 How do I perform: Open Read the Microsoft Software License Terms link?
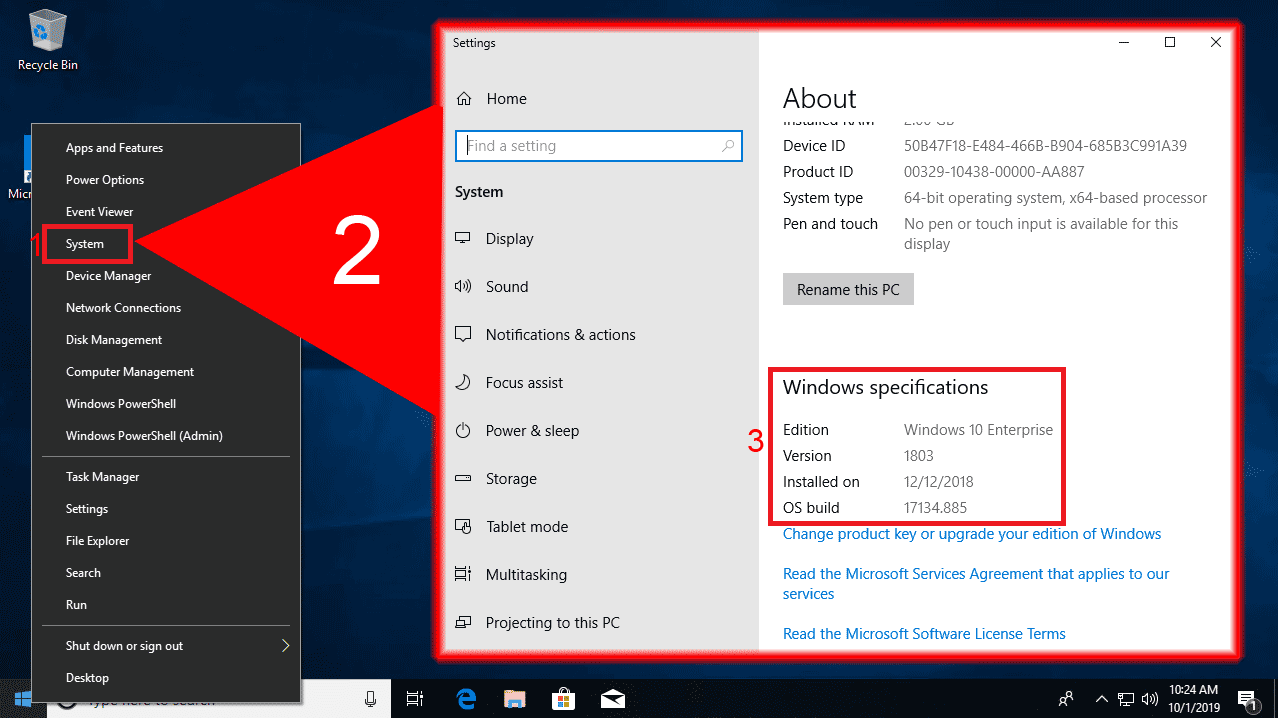(923, 633)
